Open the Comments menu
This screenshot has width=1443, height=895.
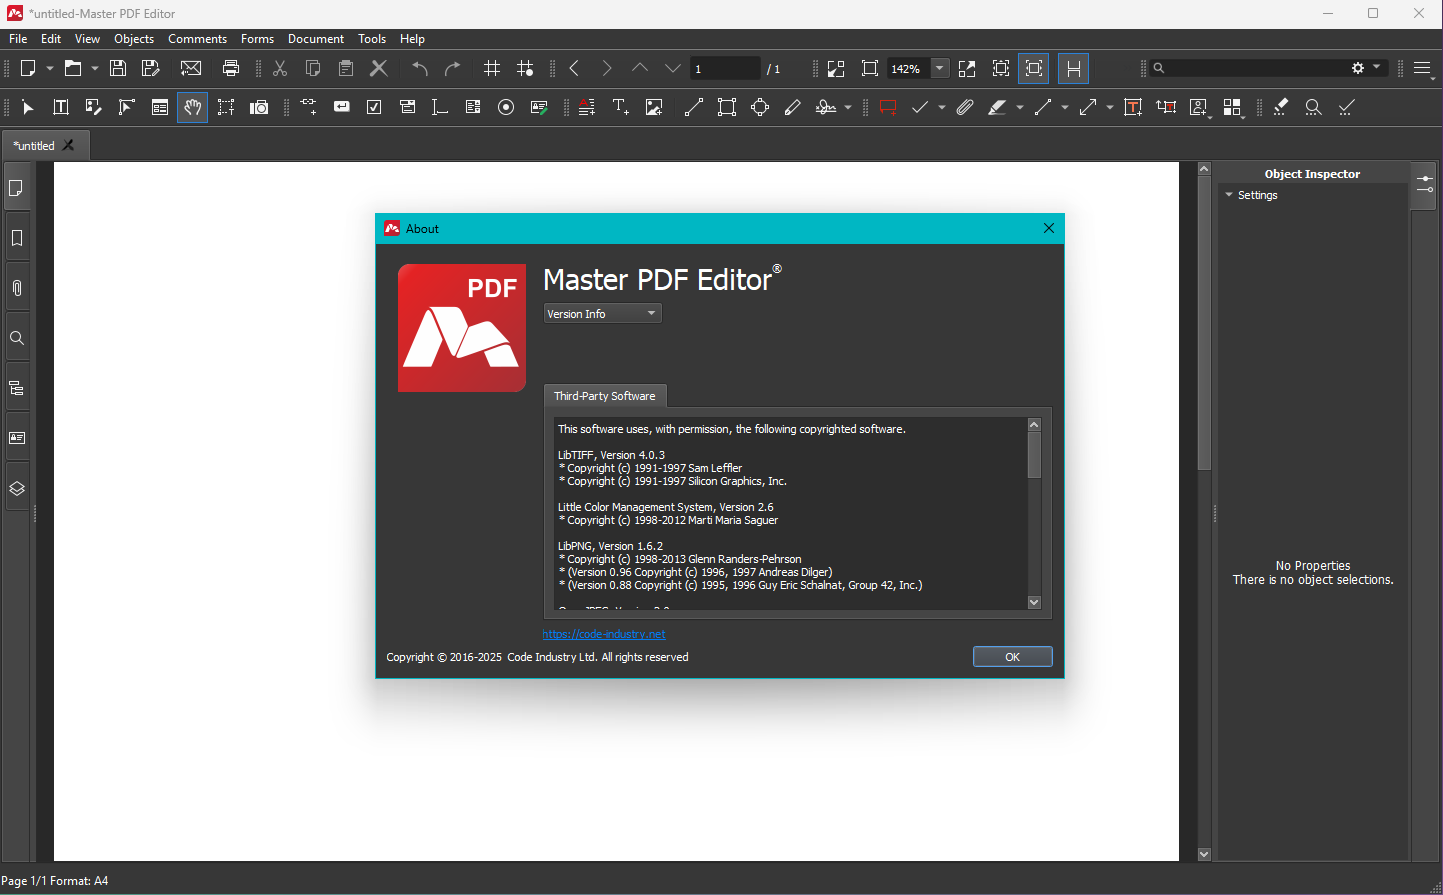point(197,39)
